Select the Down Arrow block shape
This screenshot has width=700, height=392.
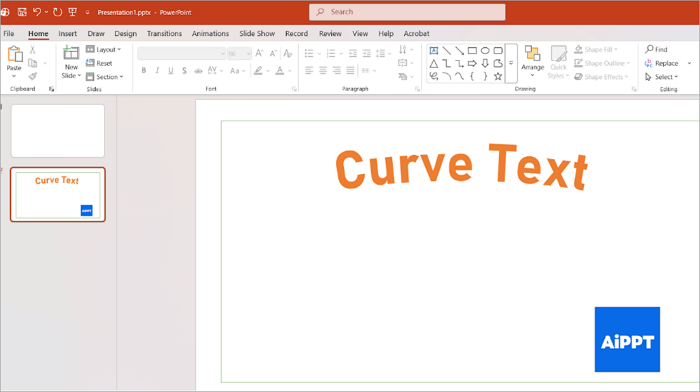pos(485,63)
